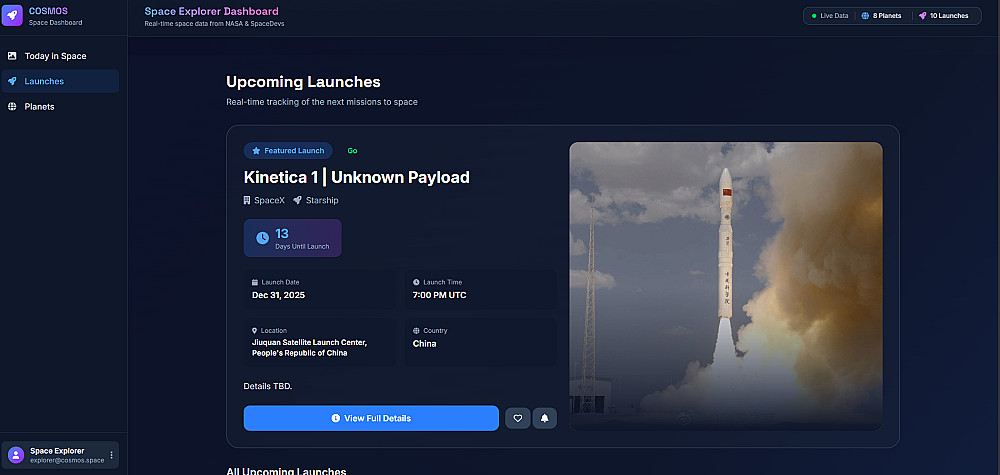This screenshot has width=1000, height=475.
Task: Click the Jiuquan Satellite Launch Center location text
Action: click(x=309, y=347)
